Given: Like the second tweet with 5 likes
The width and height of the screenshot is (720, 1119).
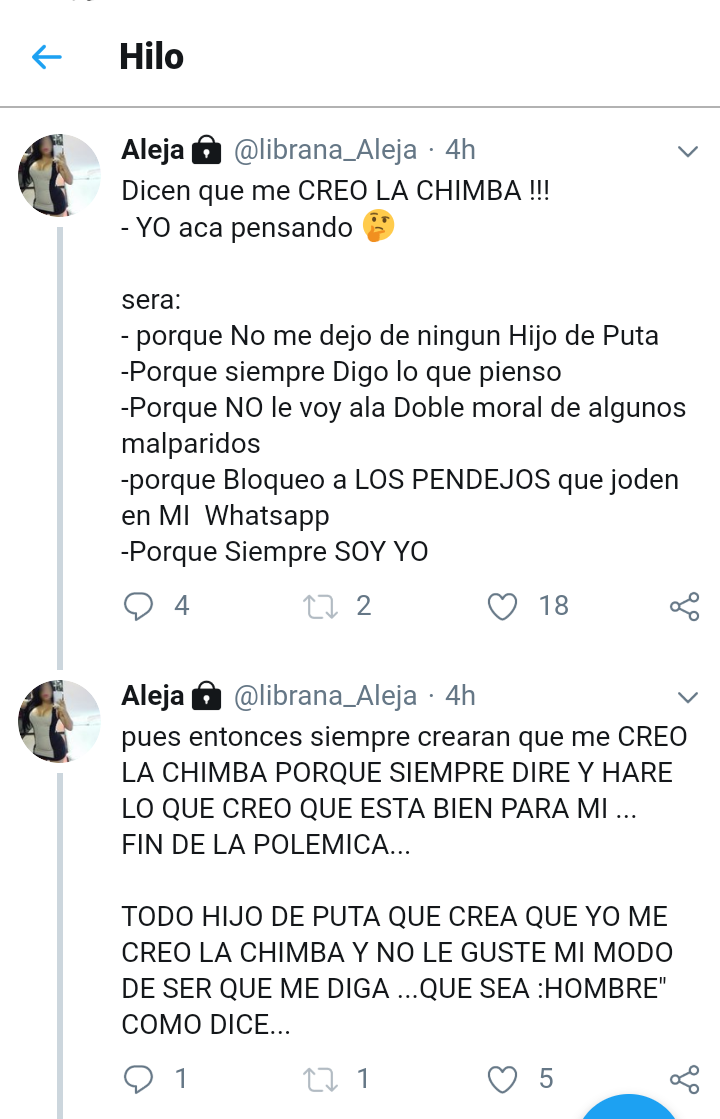Looking at the screenshot, I should 502,1079.
